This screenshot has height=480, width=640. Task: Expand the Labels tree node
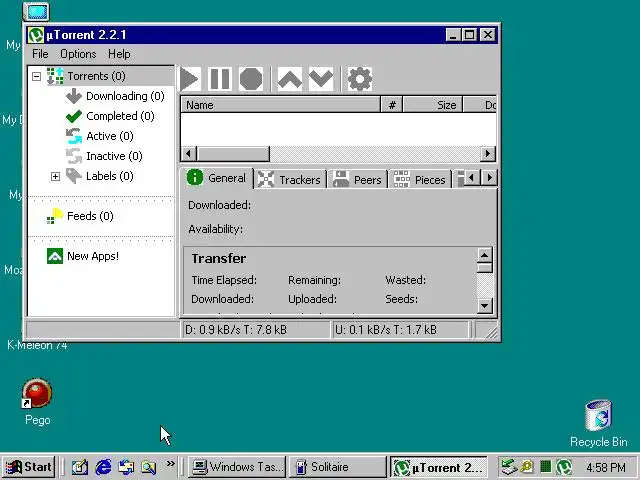click(x=55, y=176)
